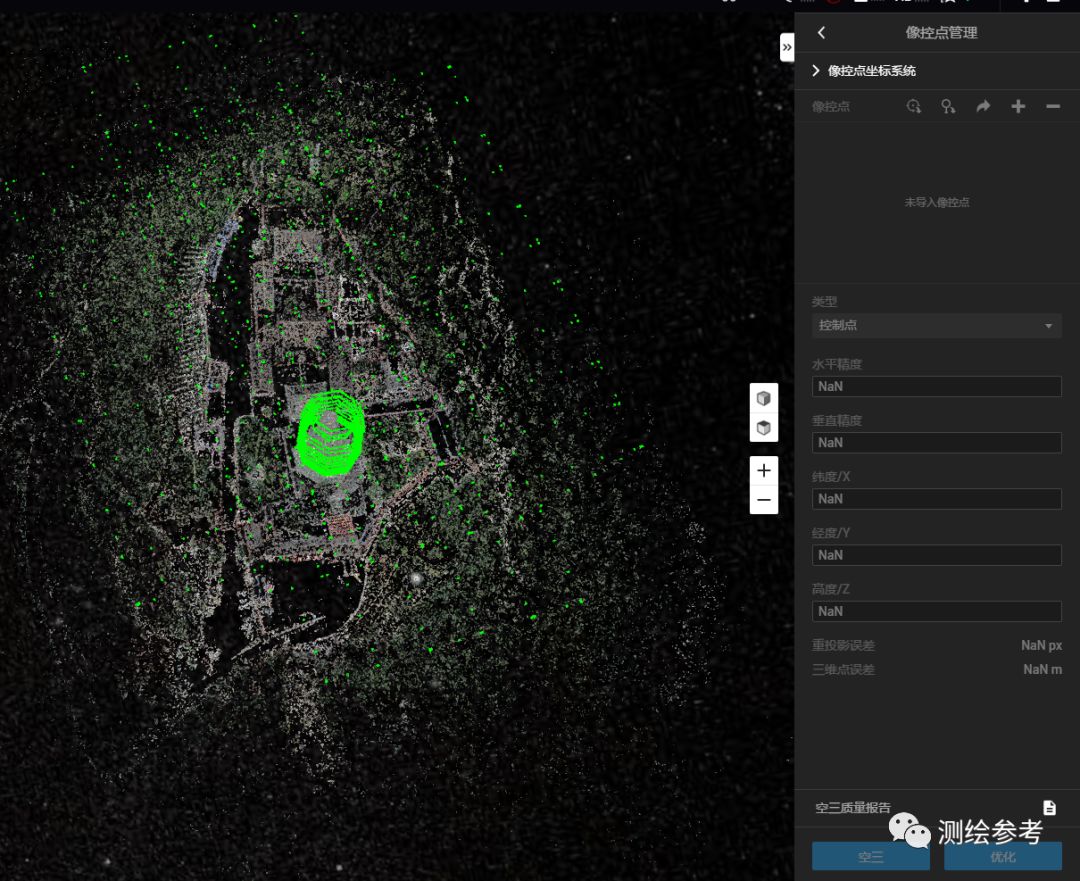Collapse the side panel with double-arrow button

[x=787, y=47]
